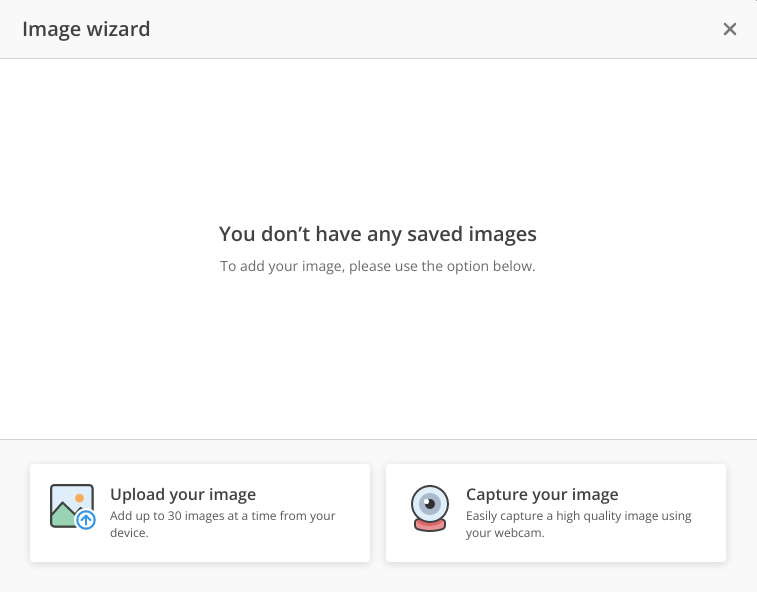Click the orange sun in the picture icon
This screenshot has width=757, height=592.
tap(79, 497)
